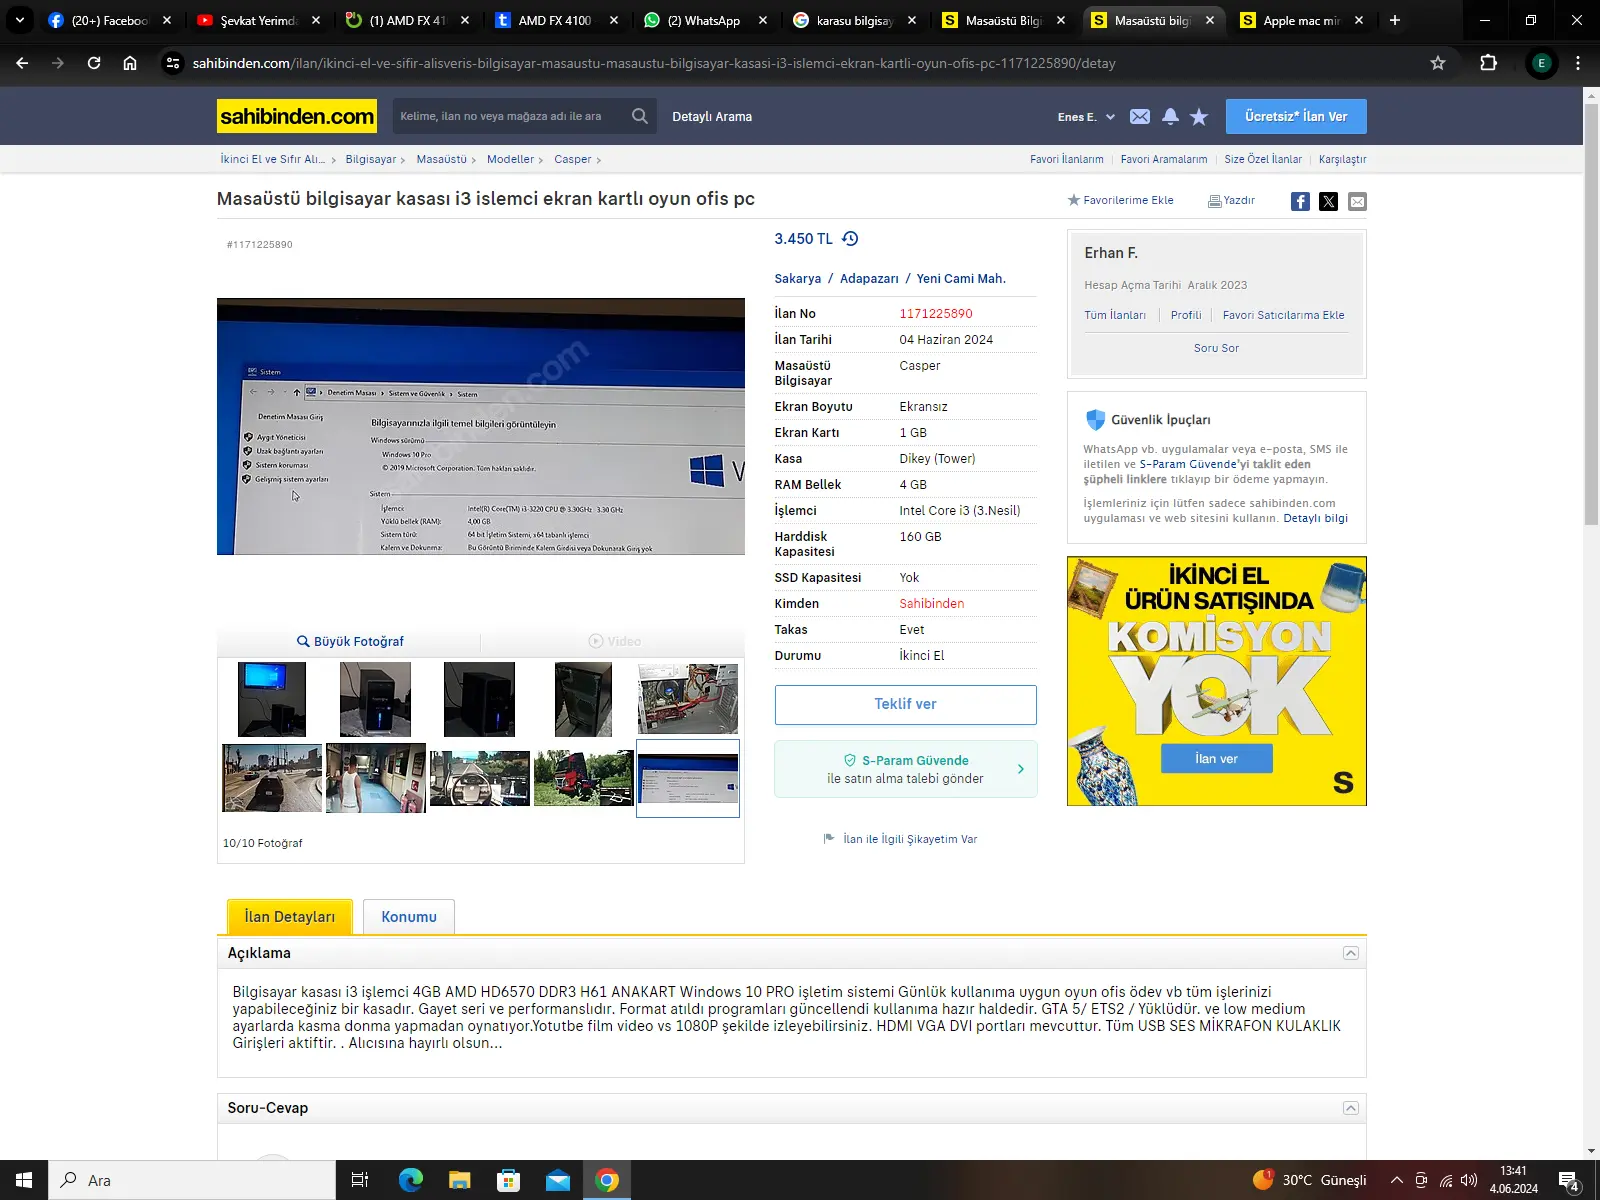Share listing on X icon
This screenshot has height=1200, width=1600.
[1328, 201]
